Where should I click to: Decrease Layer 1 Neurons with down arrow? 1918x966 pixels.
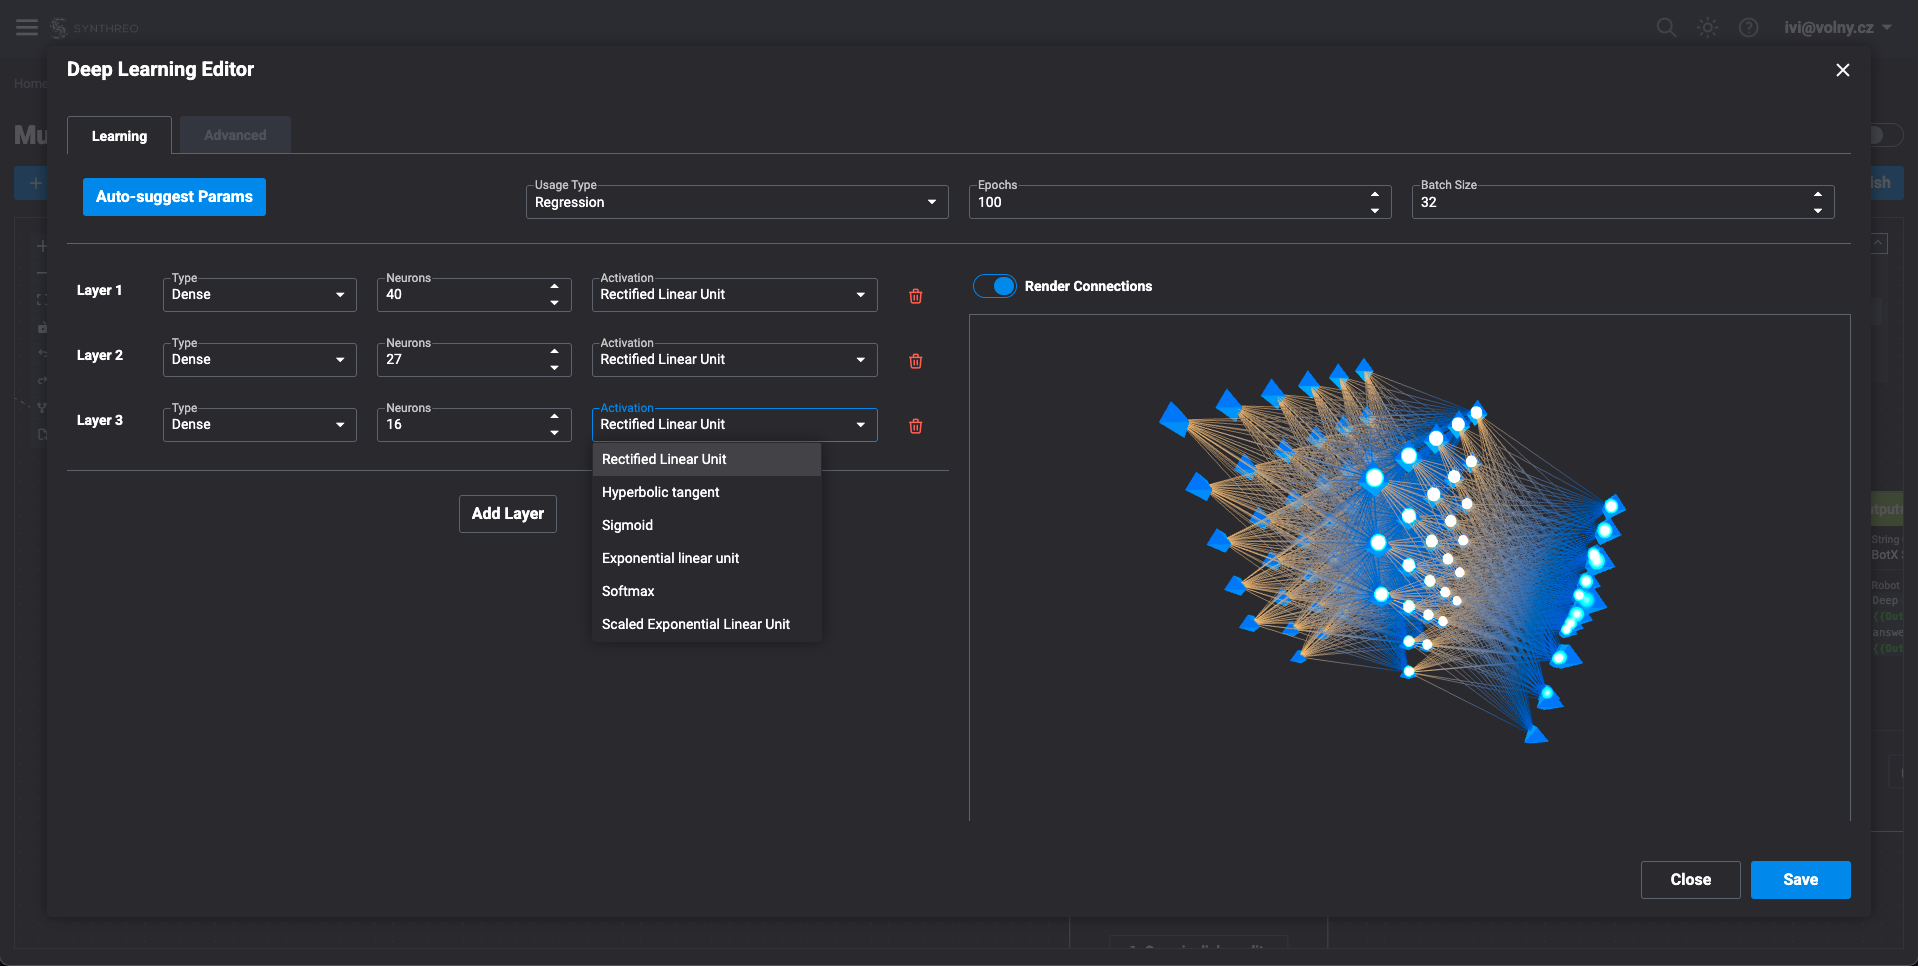pyautogui.click(x=554, y=303)
